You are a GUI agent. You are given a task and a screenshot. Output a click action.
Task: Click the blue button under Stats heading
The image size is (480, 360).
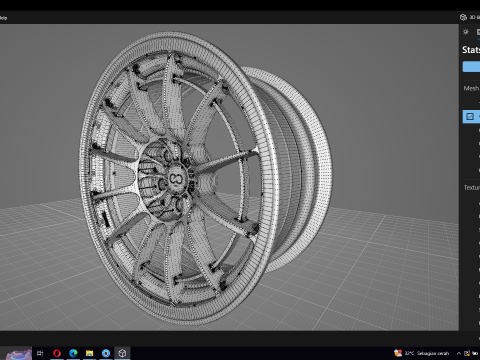(471, 66)
